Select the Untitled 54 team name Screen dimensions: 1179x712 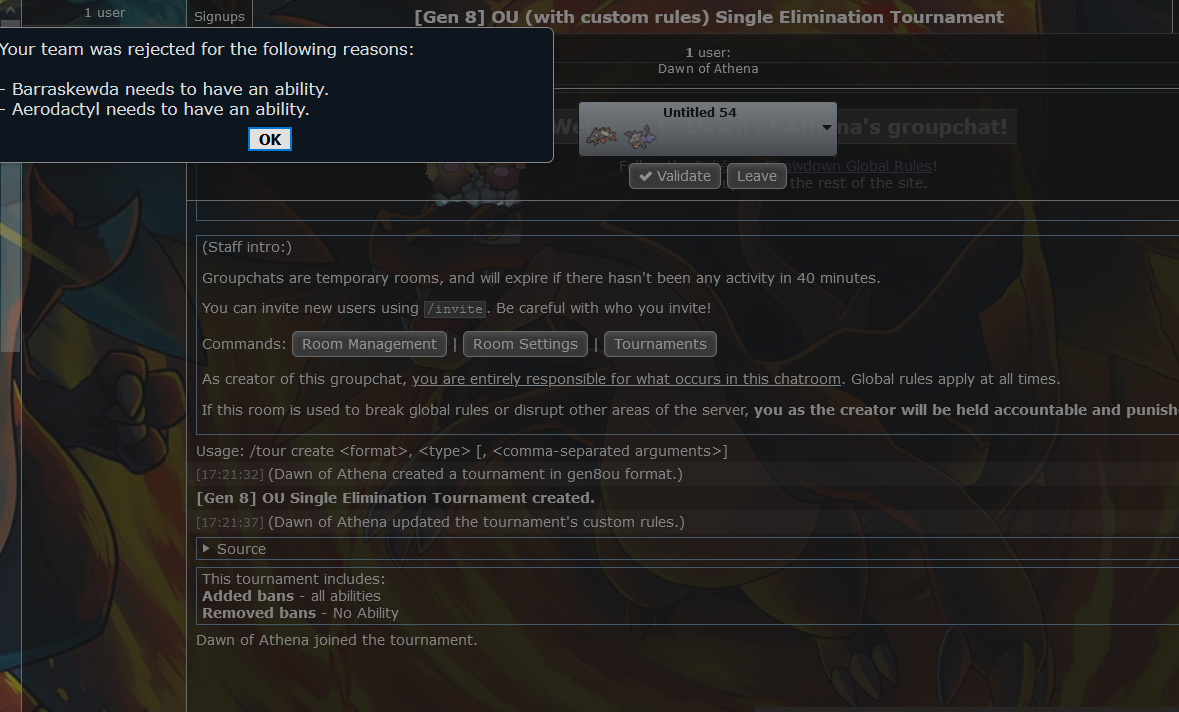pos(699,112)
